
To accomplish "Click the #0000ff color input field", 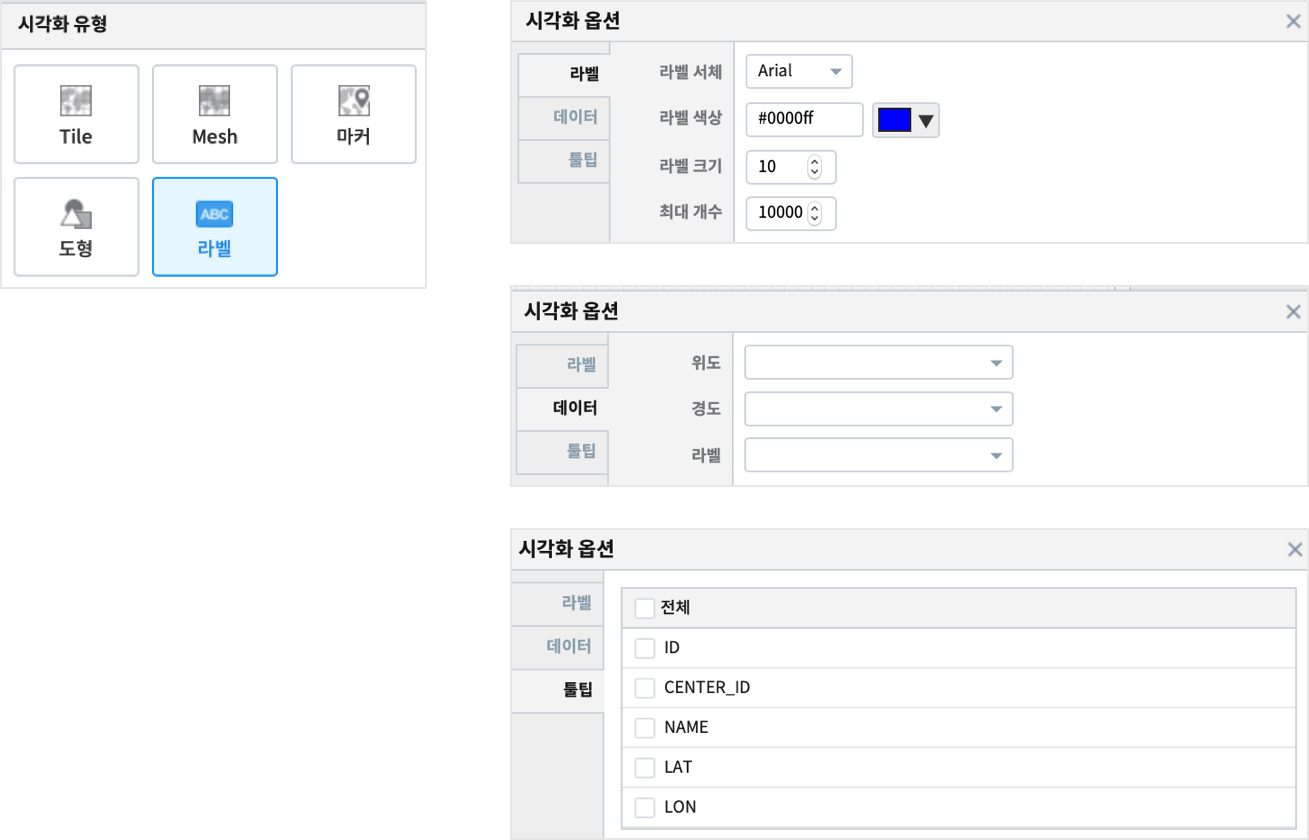I will click(x=805, y=119).
